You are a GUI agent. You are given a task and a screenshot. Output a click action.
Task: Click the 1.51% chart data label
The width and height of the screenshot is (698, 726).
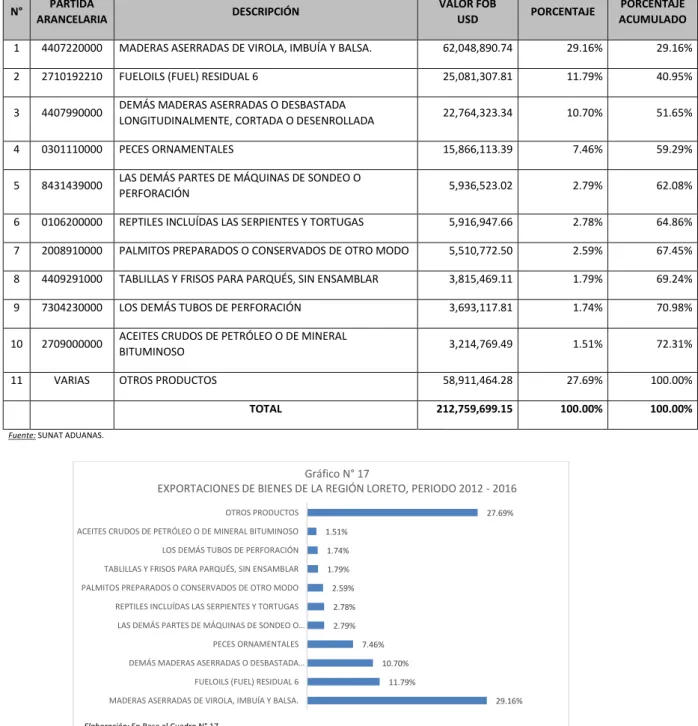click(336, 532)
